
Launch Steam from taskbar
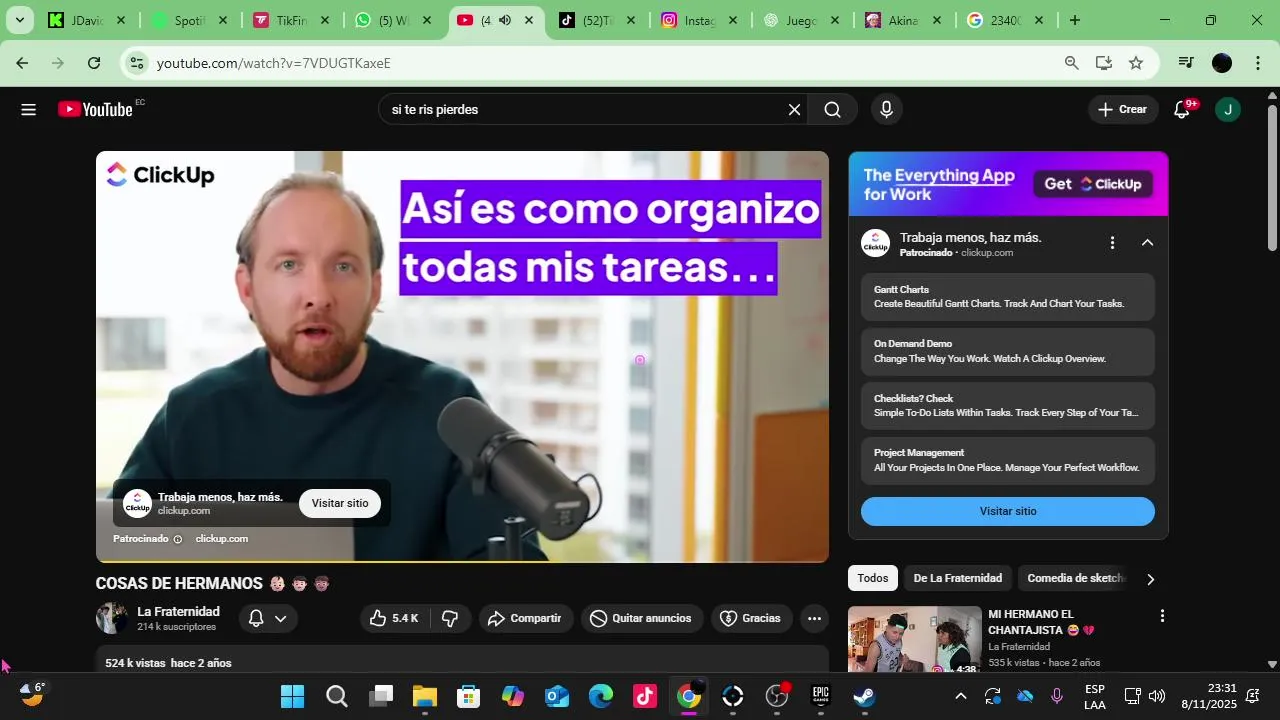point(865,697)
